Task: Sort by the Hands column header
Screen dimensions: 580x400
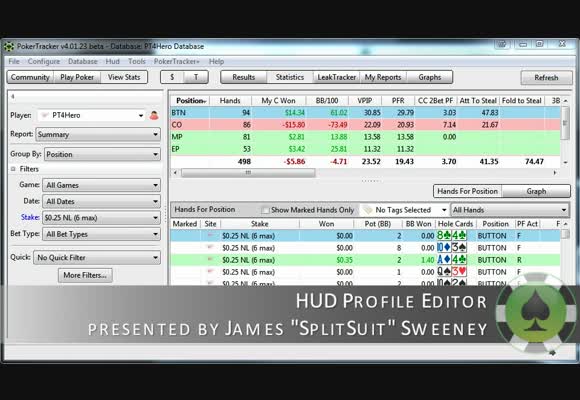Action: 230,101
